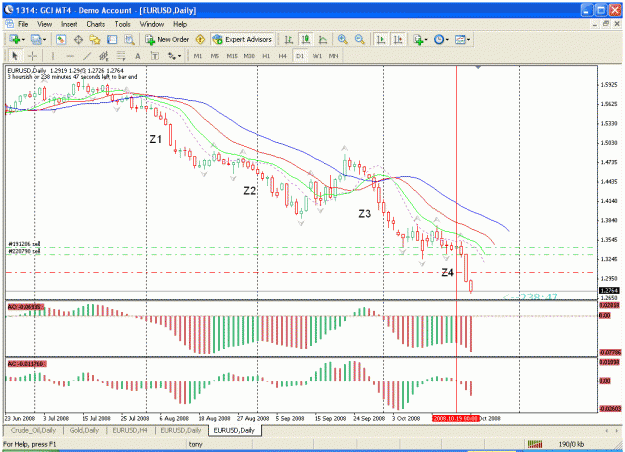This screenshot has width=625, height=452.
Task: Select the vertical line drawing tool
Action: tap(53, 56)
